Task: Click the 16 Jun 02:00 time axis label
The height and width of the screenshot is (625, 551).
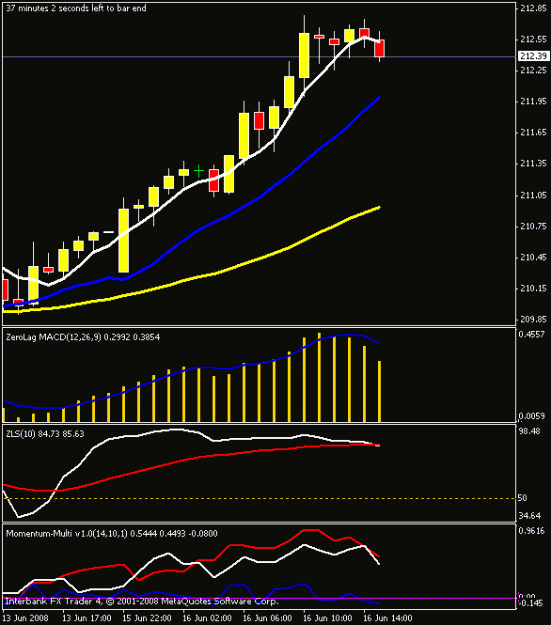Action: [x=207, y=618]
